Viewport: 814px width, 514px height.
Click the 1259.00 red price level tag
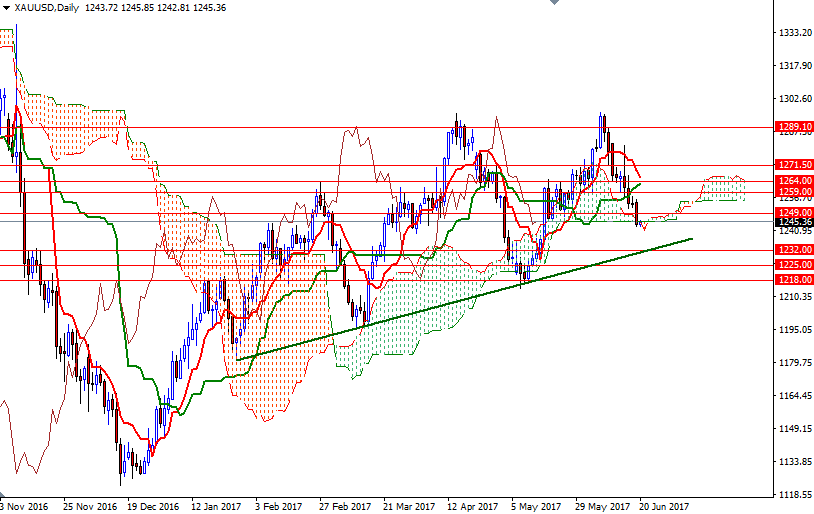(x=793, y=191)
